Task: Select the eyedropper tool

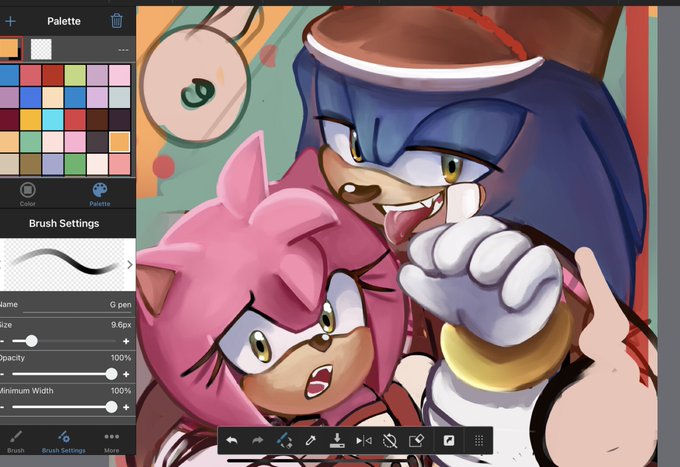Action: (311, 441)
